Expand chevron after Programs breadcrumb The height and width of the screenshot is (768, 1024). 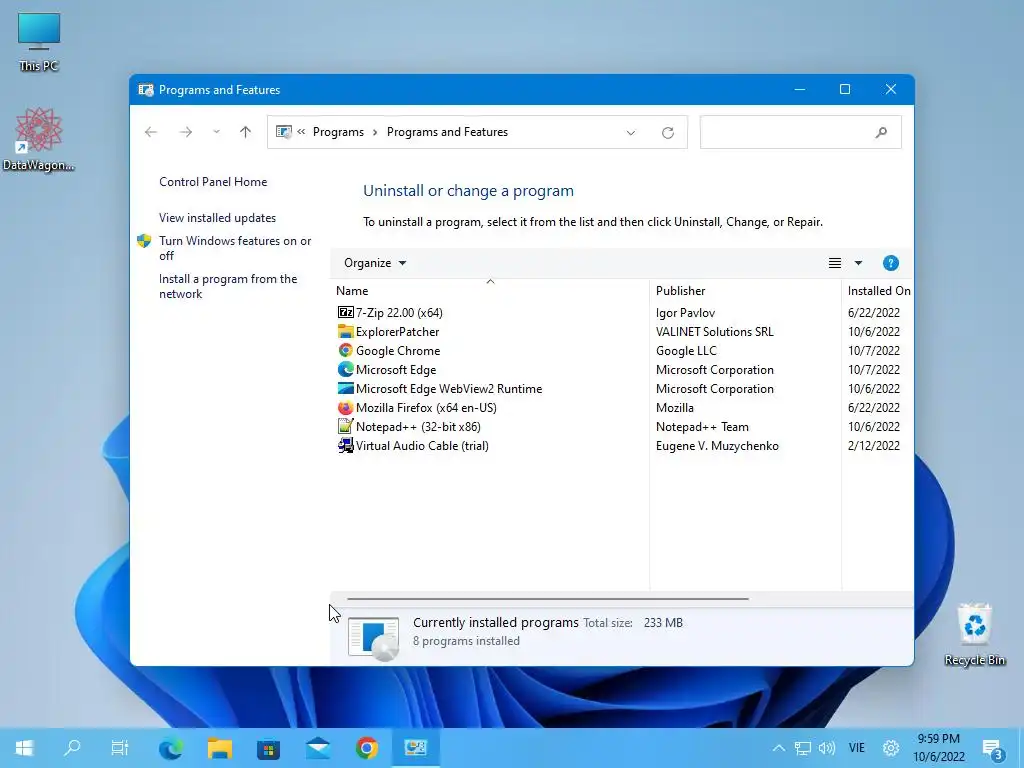coord(375,132)
